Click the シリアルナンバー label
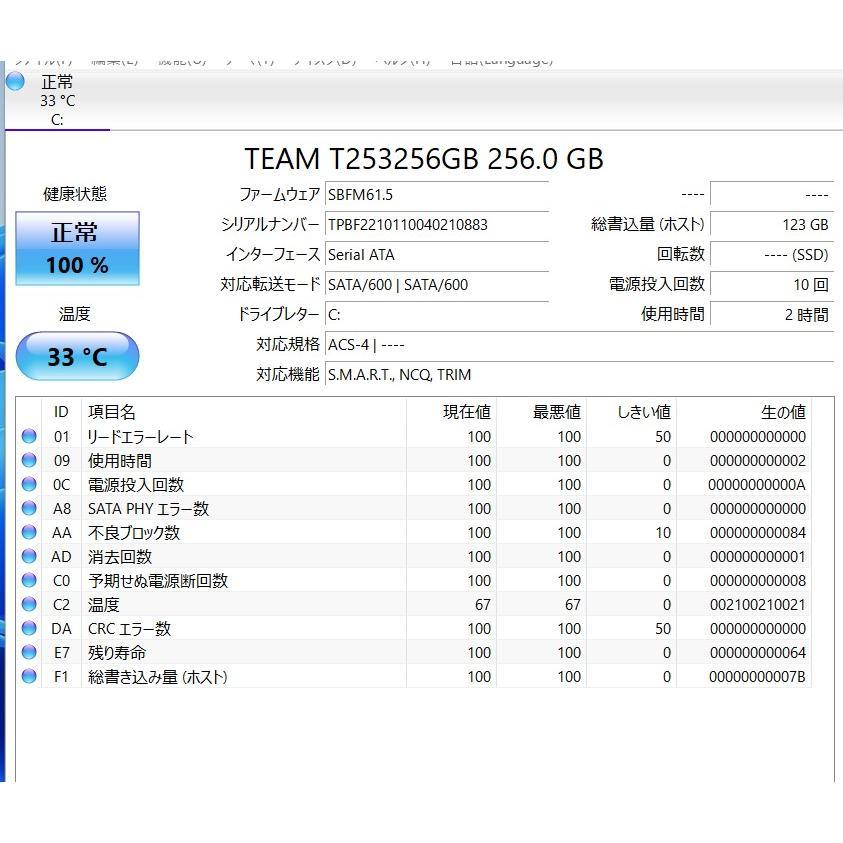The image size is (843, 843). click(x=270, y=224)
